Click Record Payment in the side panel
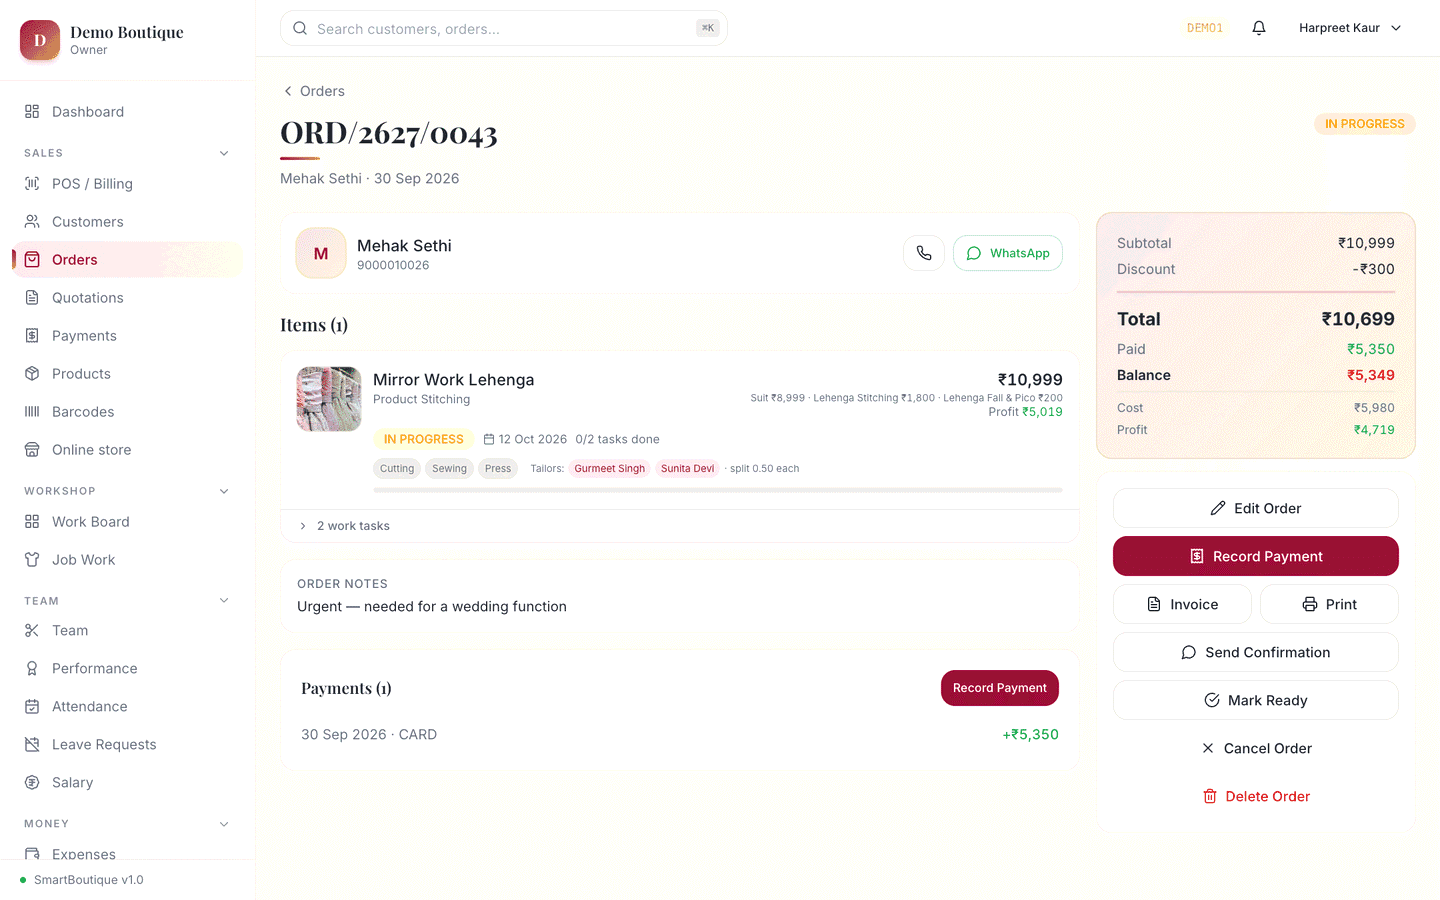This screenshot has height=900, width=1440. point(1256,556)
